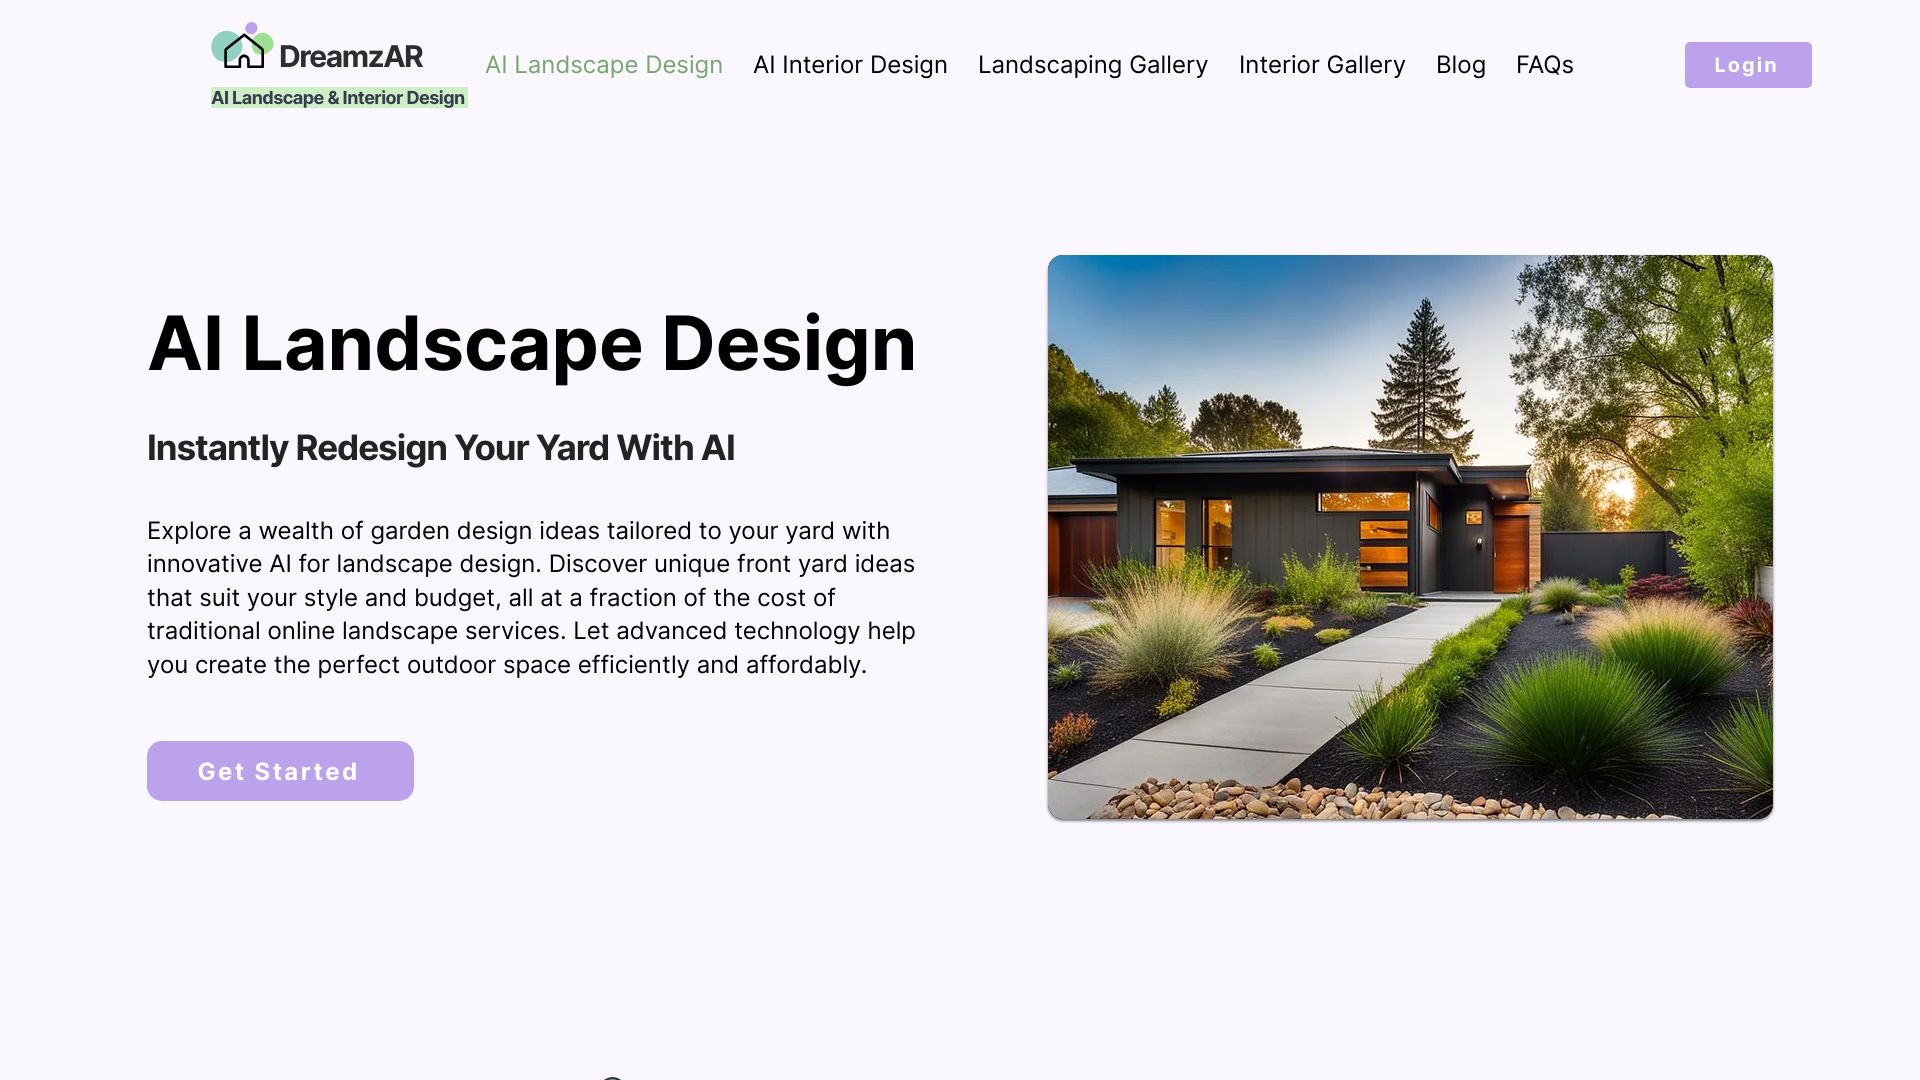Click the Get Started CTA button
This screenshot has height=1080, width=1920.
pyautogui.click(x=280, y=770)
